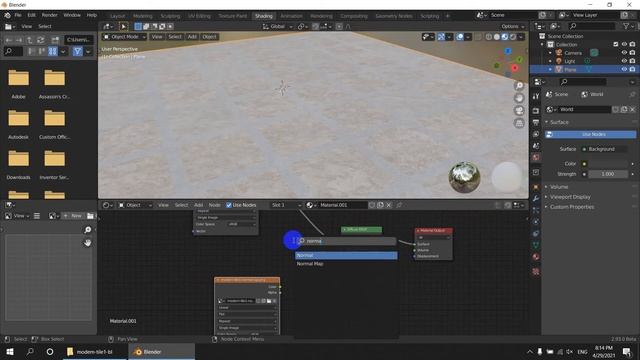Go back in file browser history

coord(9,40)
